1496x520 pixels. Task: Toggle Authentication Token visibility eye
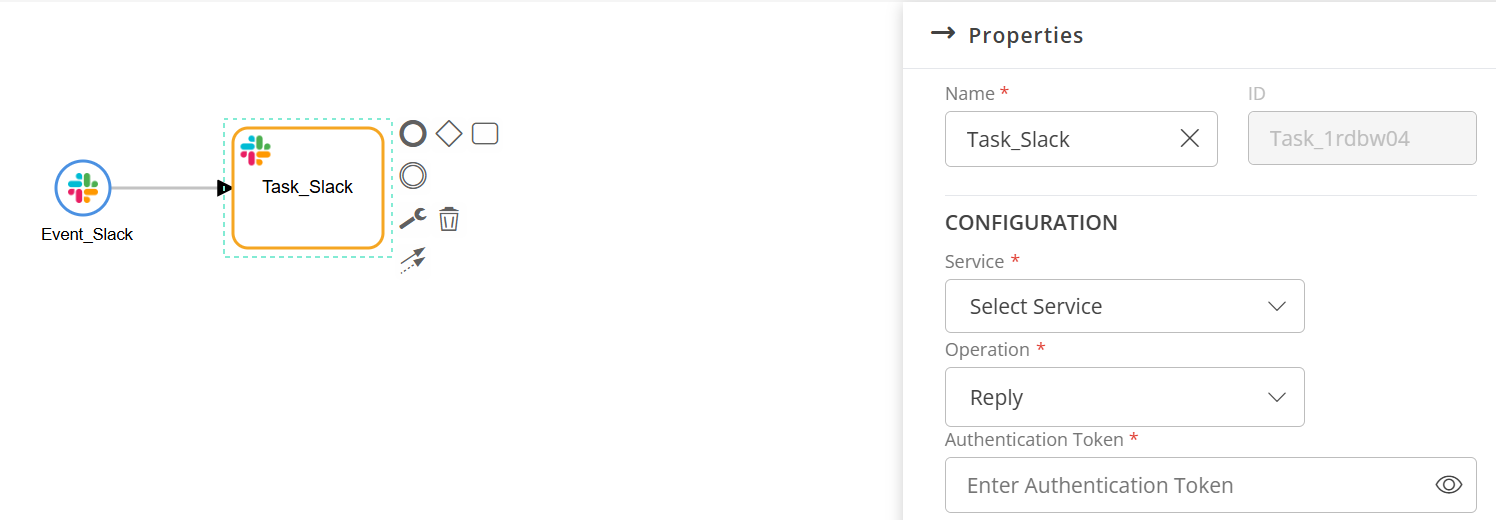click(1448, 485)
